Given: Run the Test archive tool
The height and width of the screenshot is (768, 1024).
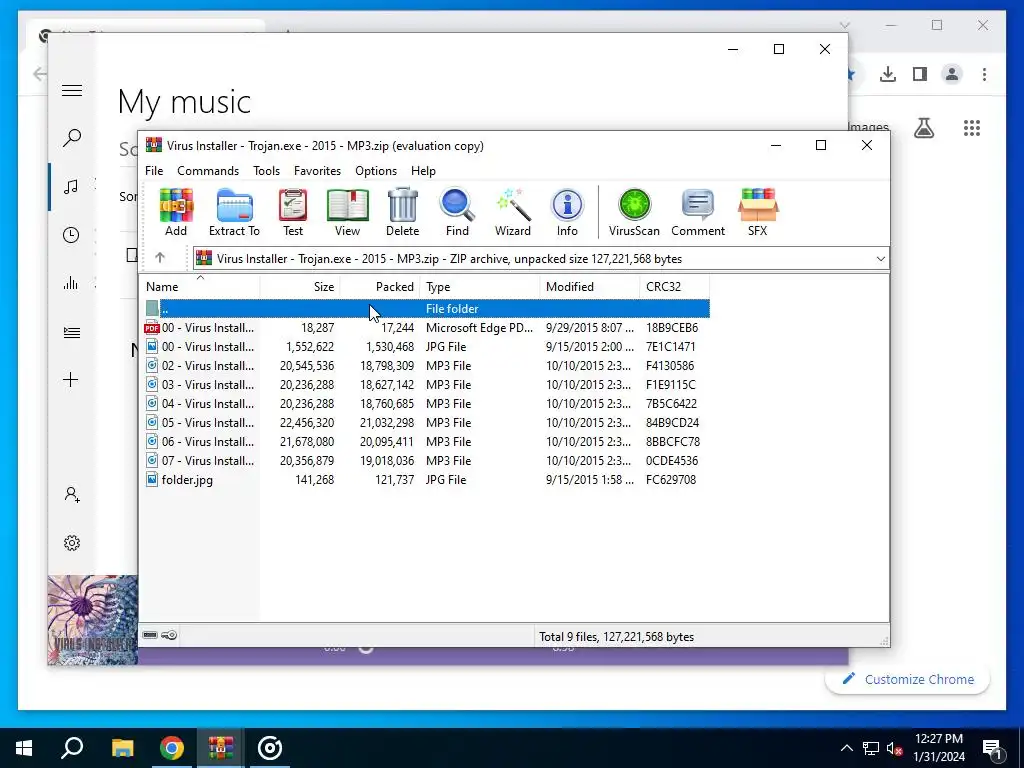Looking at the screenshot, I should [293, 212].
